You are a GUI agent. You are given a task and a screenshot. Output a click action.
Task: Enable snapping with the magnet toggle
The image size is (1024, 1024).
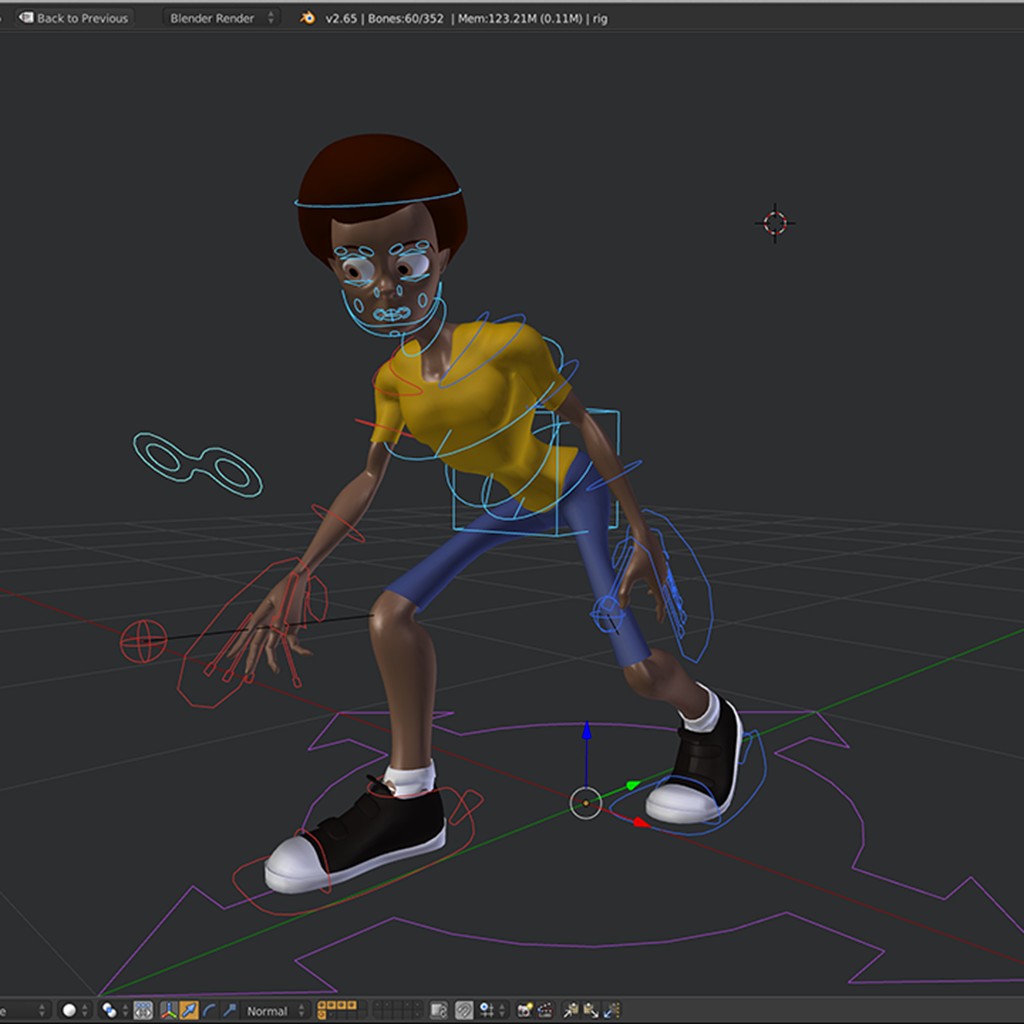(463, 1010)
